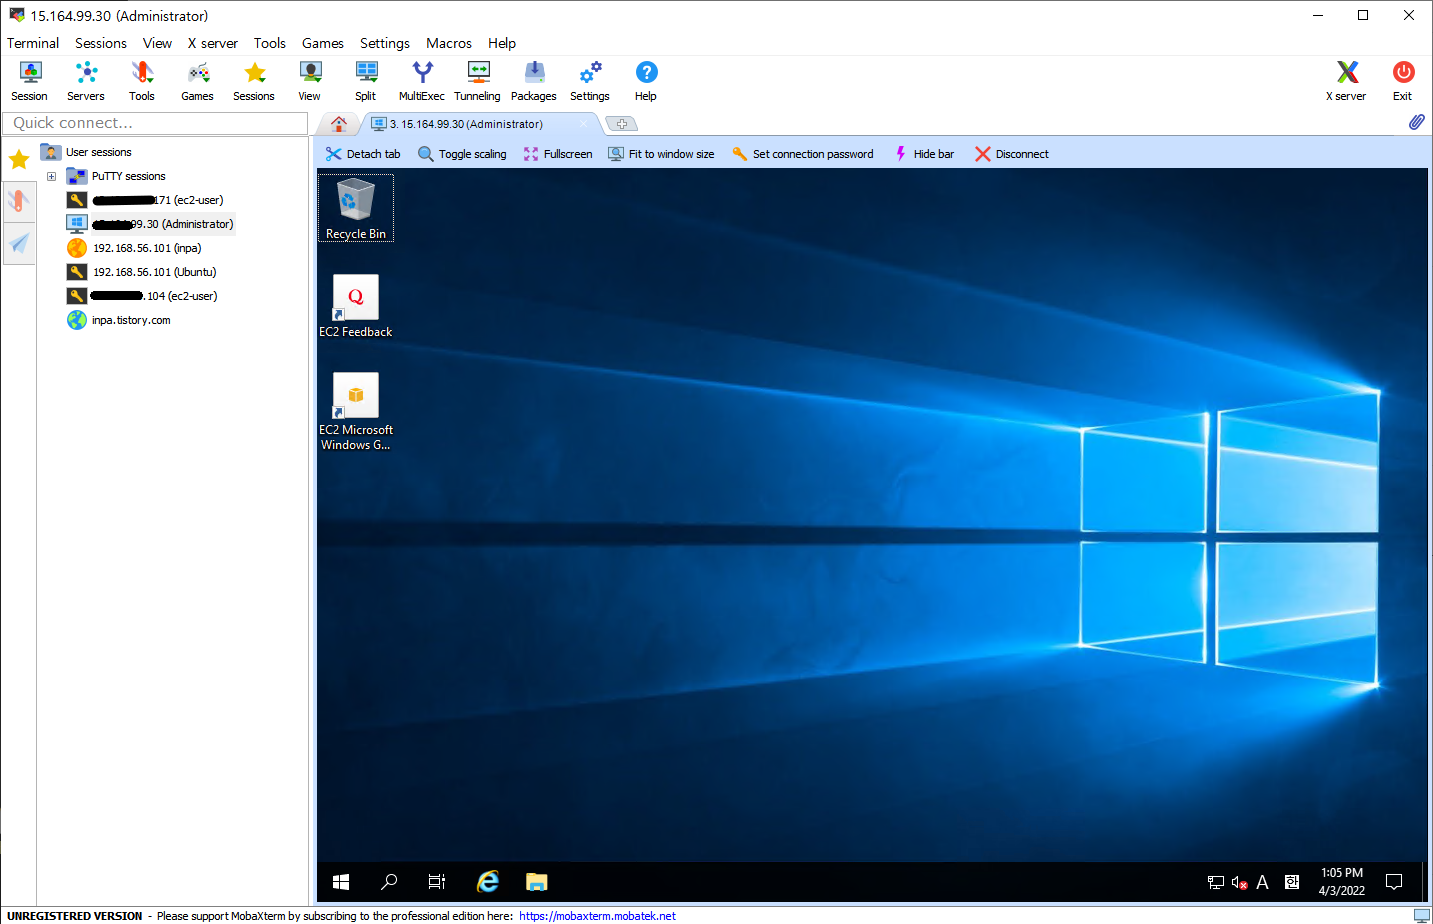Image resolution: width=1433 pixels, height=924 pixels.
Task: Click the Quick connect input field
Action: (155, 123)
